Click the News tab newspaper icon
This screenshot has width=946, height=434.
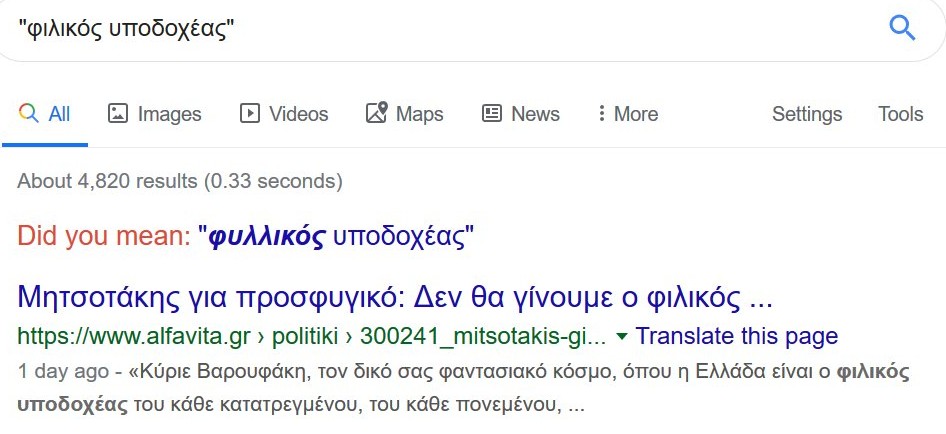(492, 113)
